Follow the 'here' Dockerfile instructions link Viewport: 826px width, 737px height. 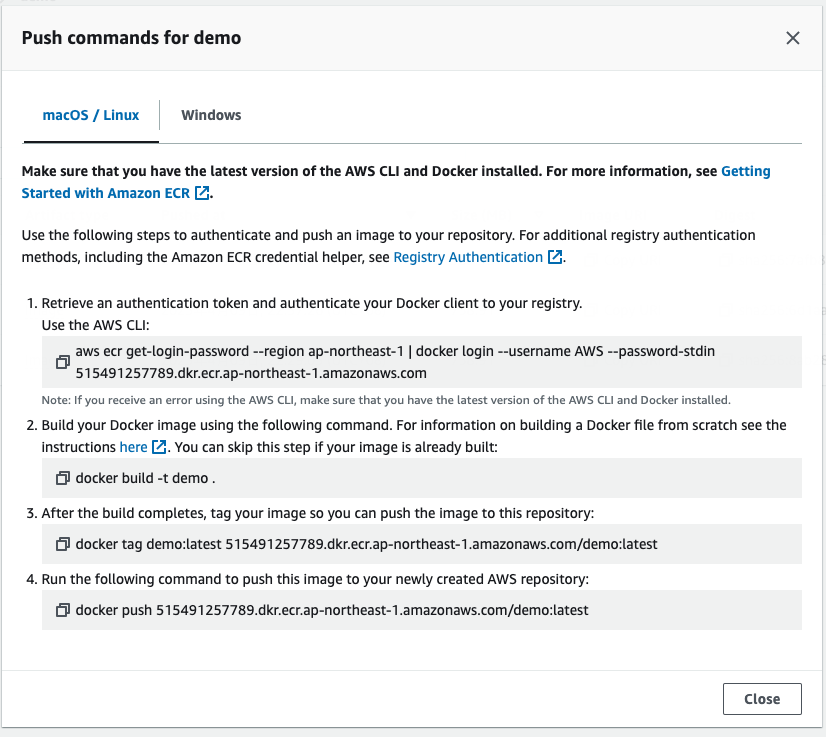(133, 447)
